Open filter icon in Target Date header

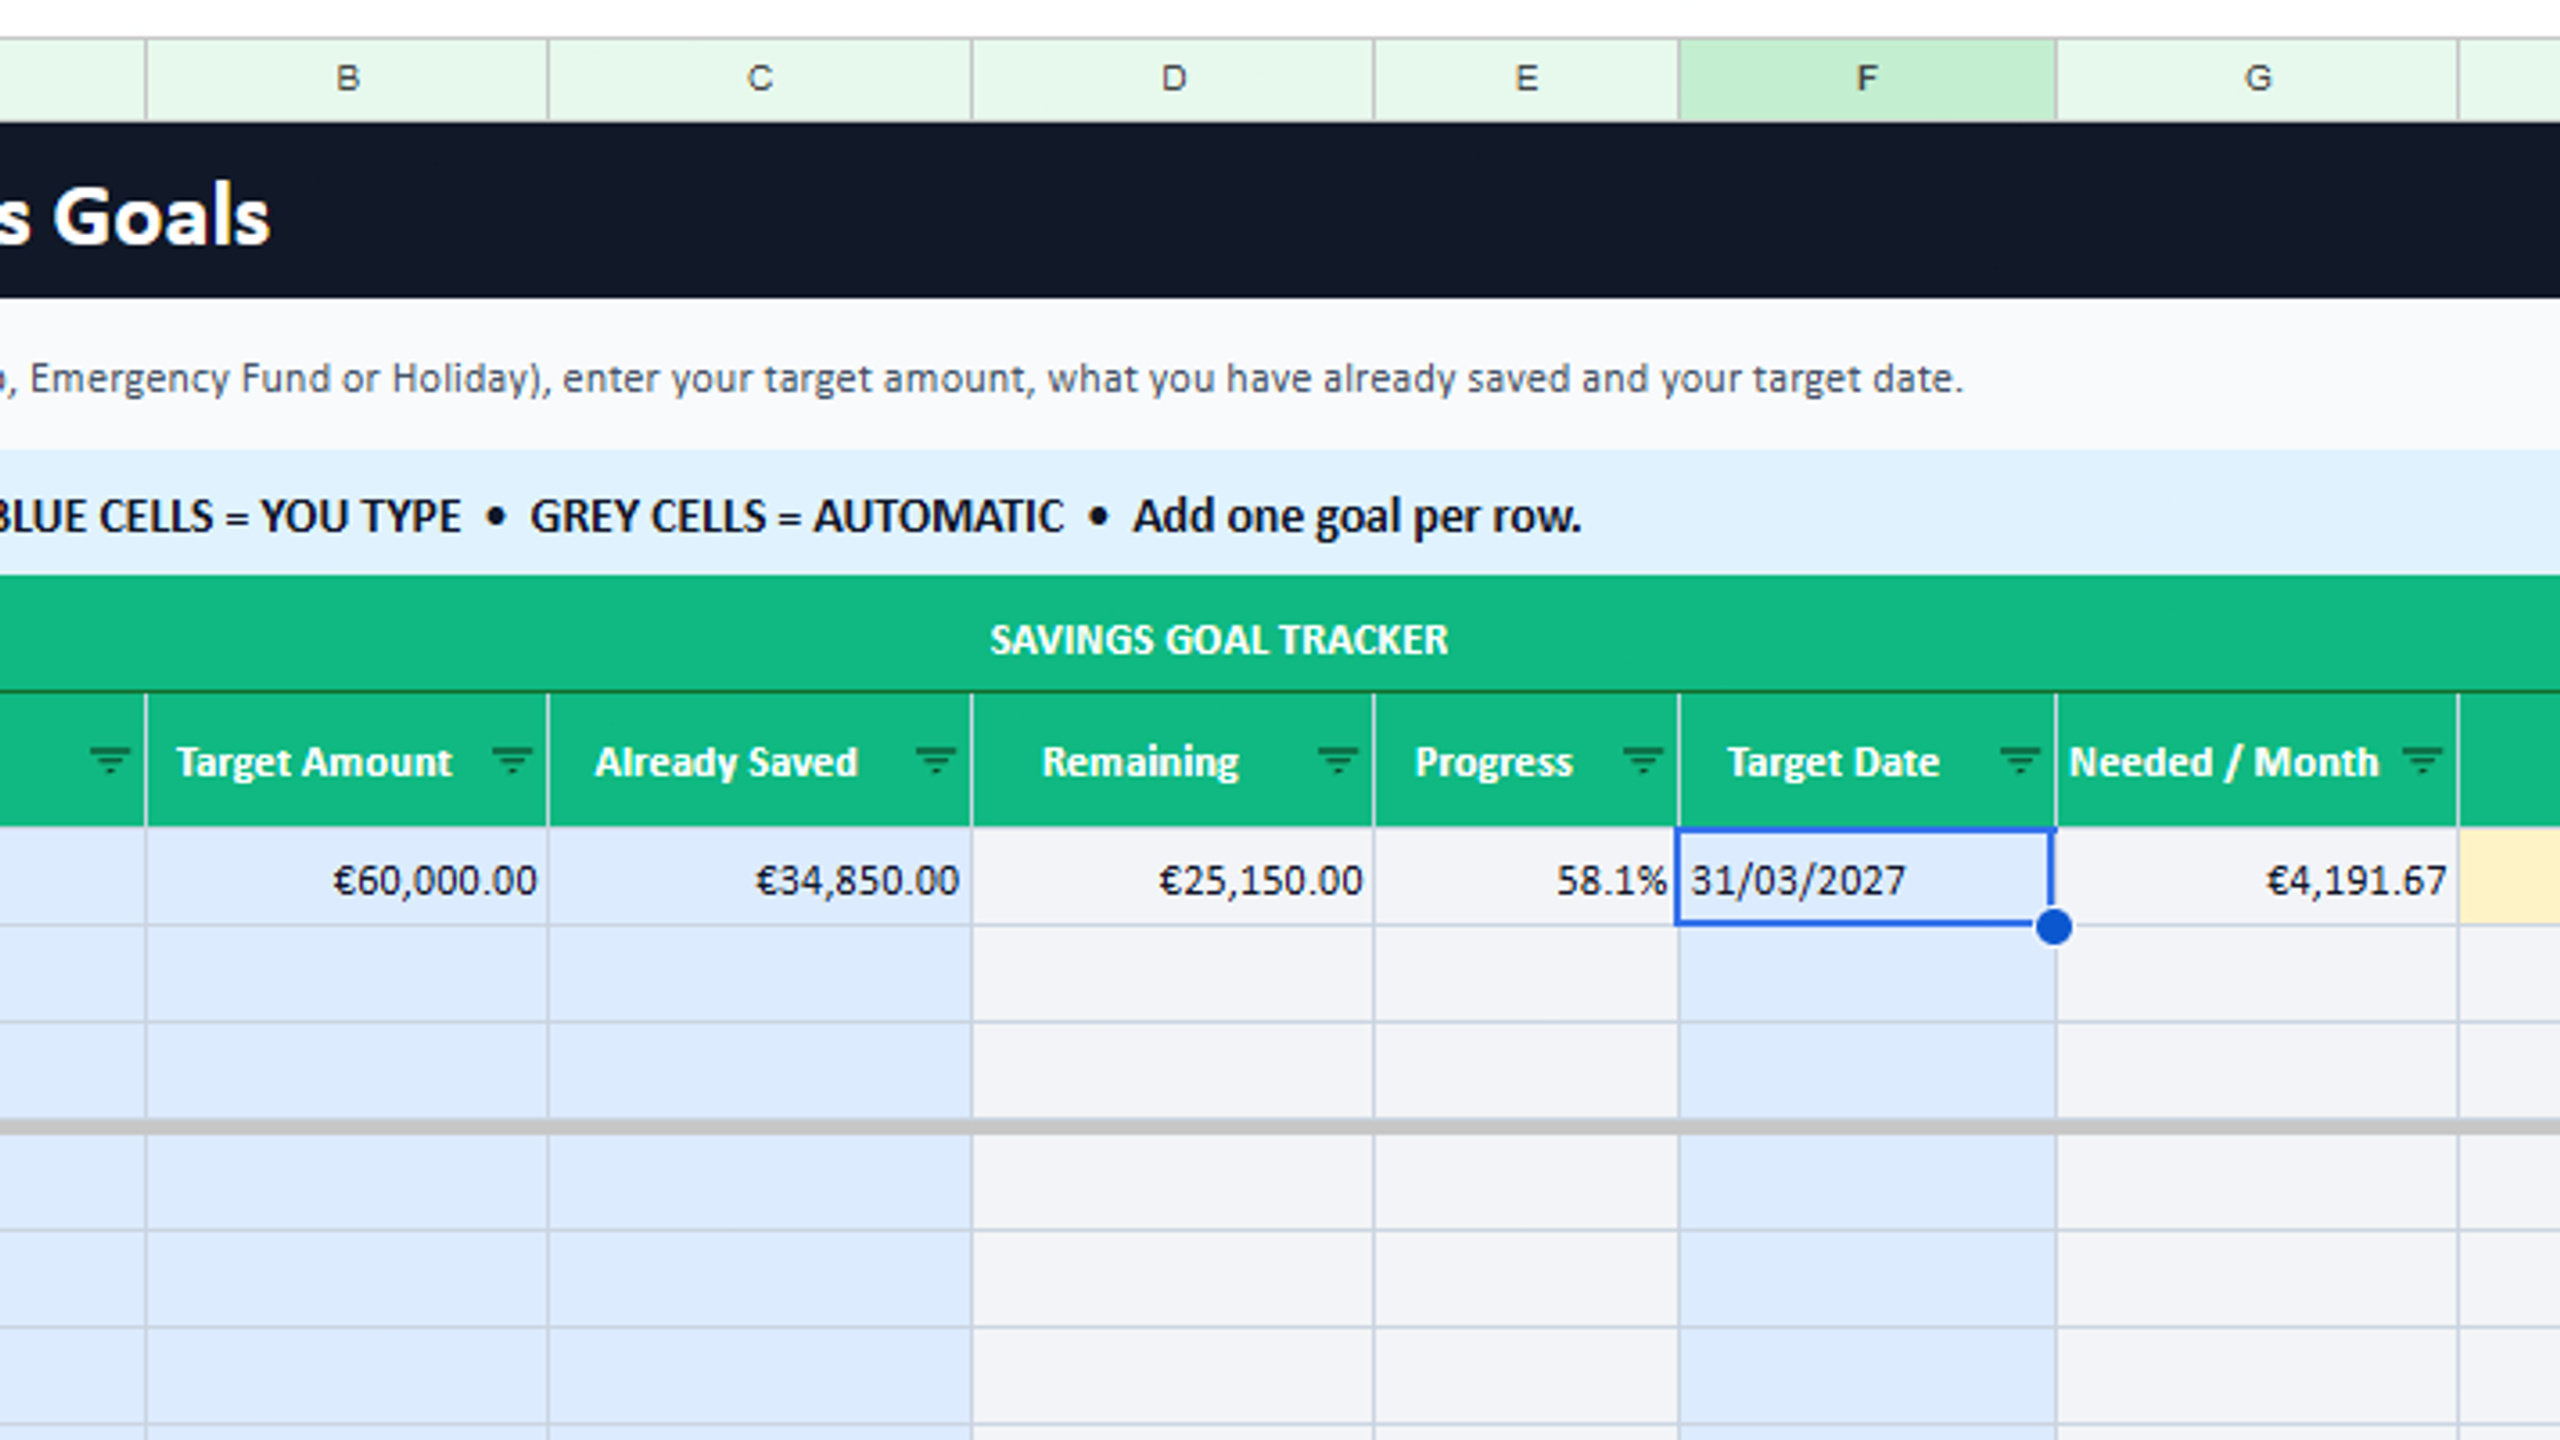pyautogui.click(x=2019, y=762)
